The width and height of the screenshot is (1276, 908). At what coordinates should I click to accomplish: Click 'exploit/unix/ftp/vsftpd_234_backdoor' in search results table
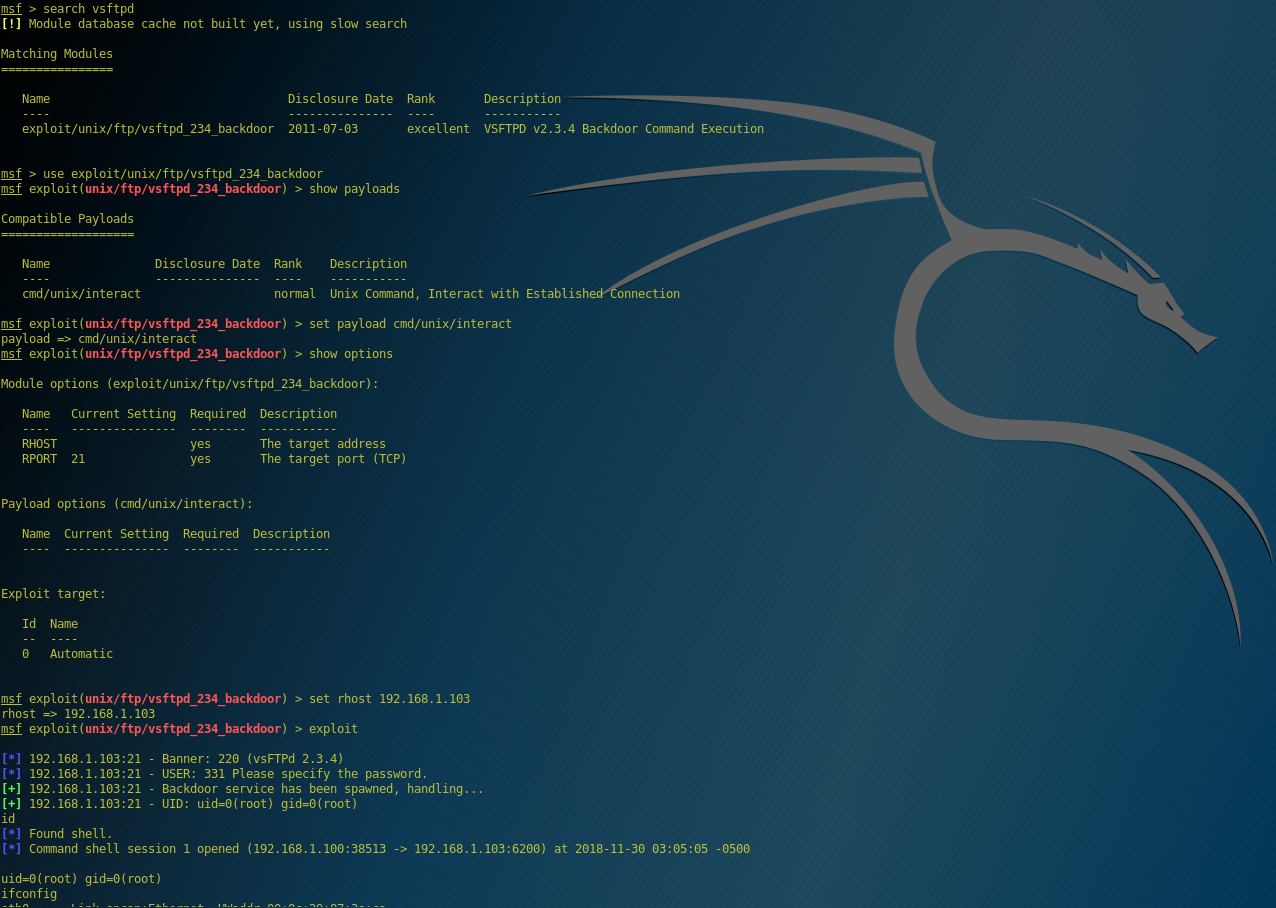click(x=148, y=129)
